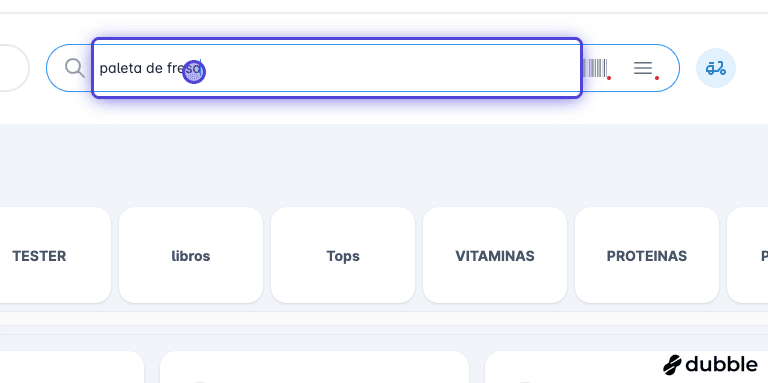
Task: Click the dubble wordmark text
Action: [x=721, y=364]
